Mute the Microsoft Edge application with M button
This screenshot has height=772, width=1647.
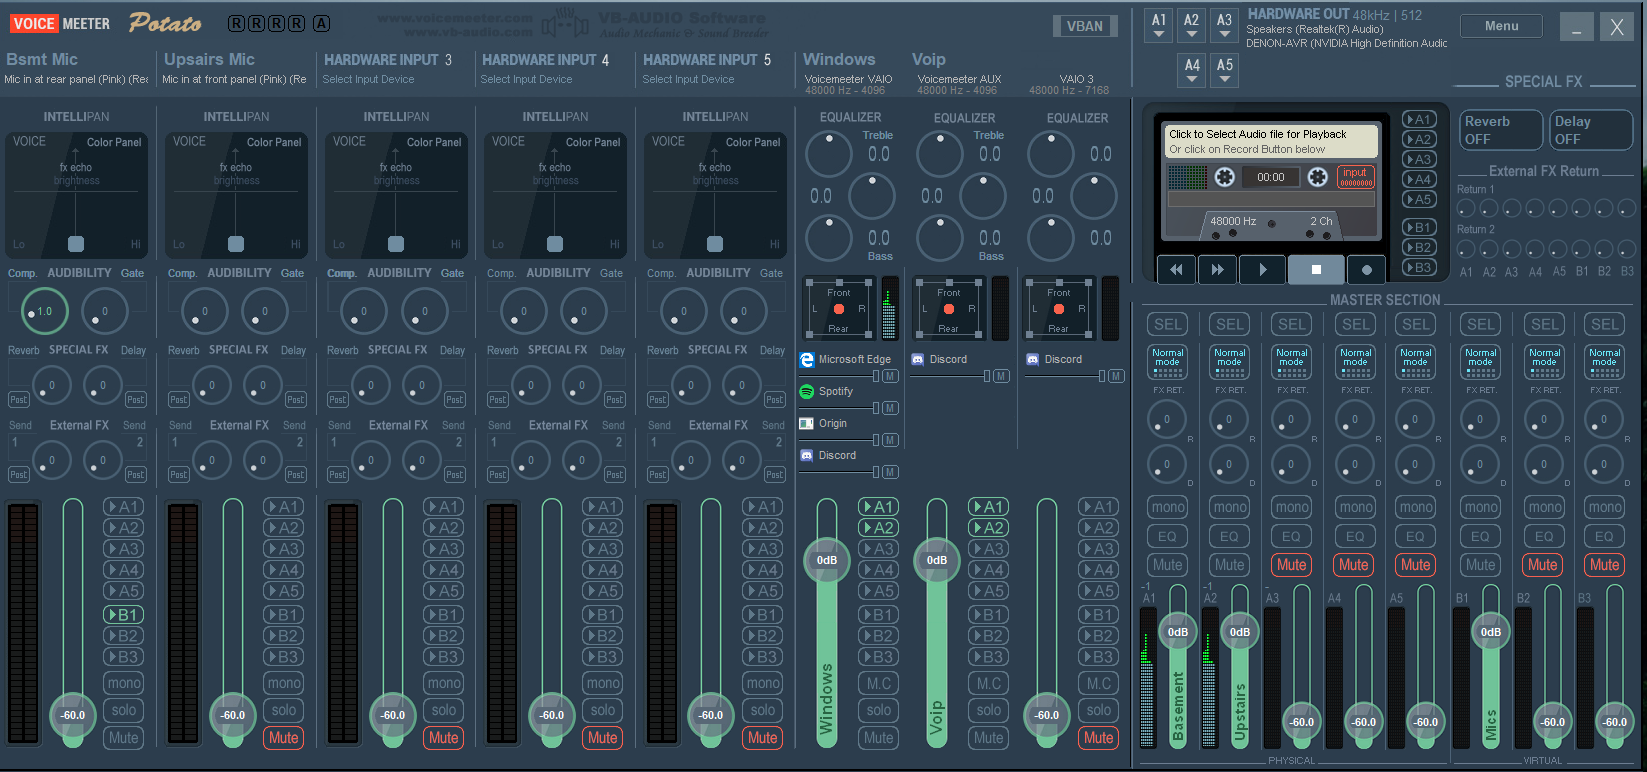click(890, 376)
